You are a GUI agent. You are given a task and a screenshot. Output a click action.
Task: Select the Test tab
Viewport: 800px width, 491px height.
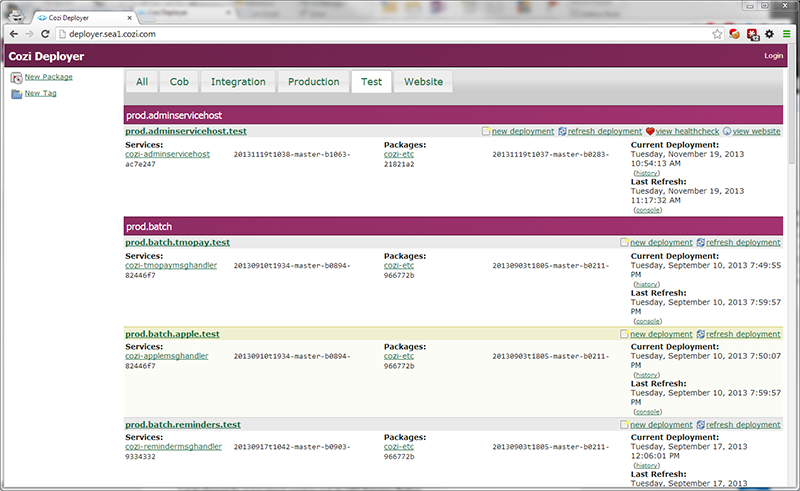[x=371, y=82]
